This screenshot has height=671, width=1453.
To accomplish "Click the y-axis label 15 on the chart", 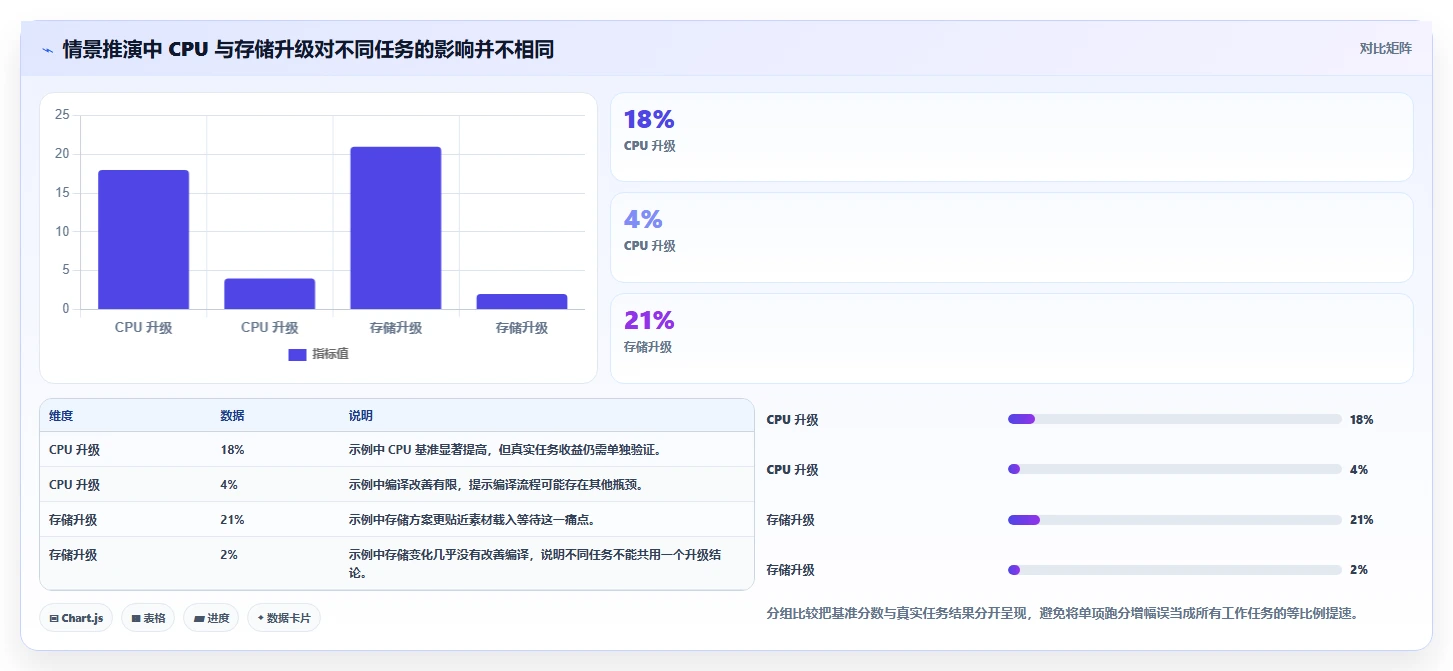I will click(x=62, y=193).
